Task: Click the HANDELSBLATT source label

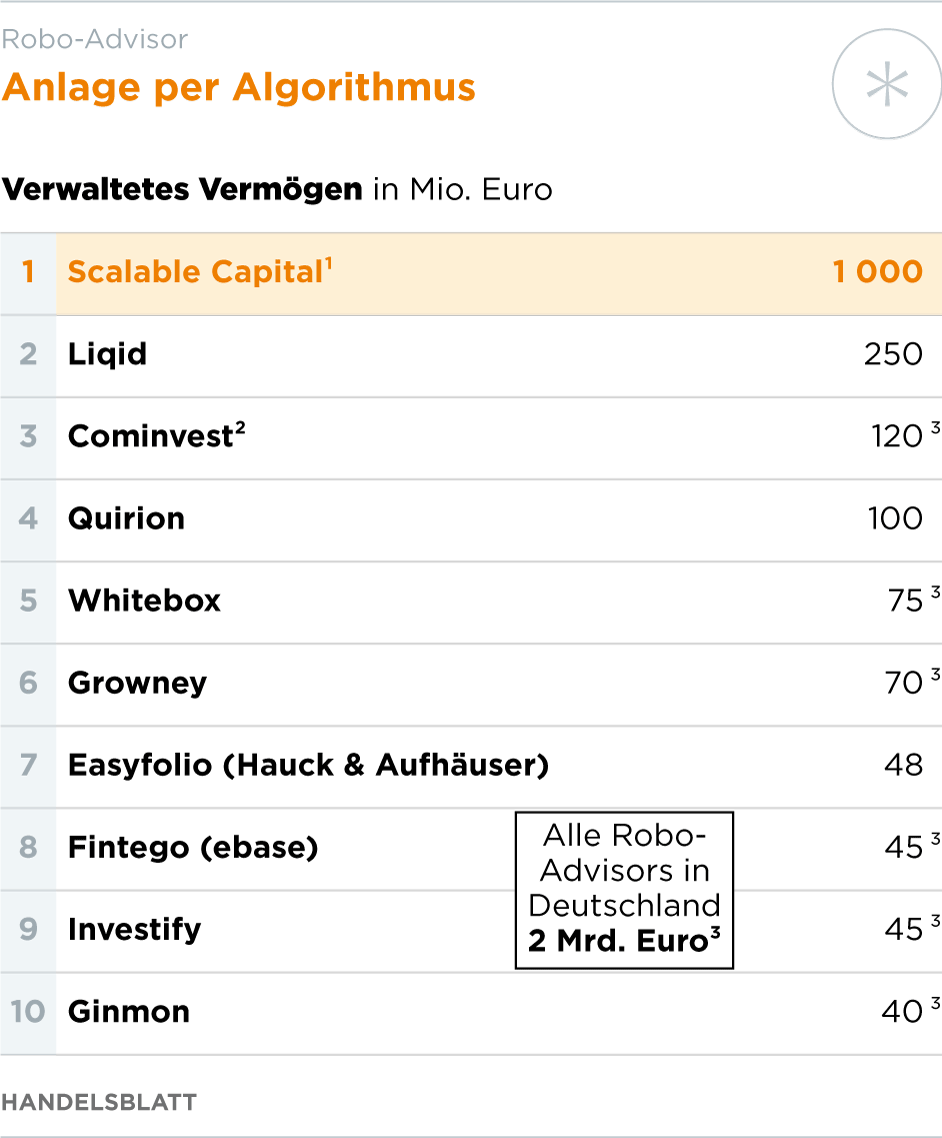Action: [99, 1102]
